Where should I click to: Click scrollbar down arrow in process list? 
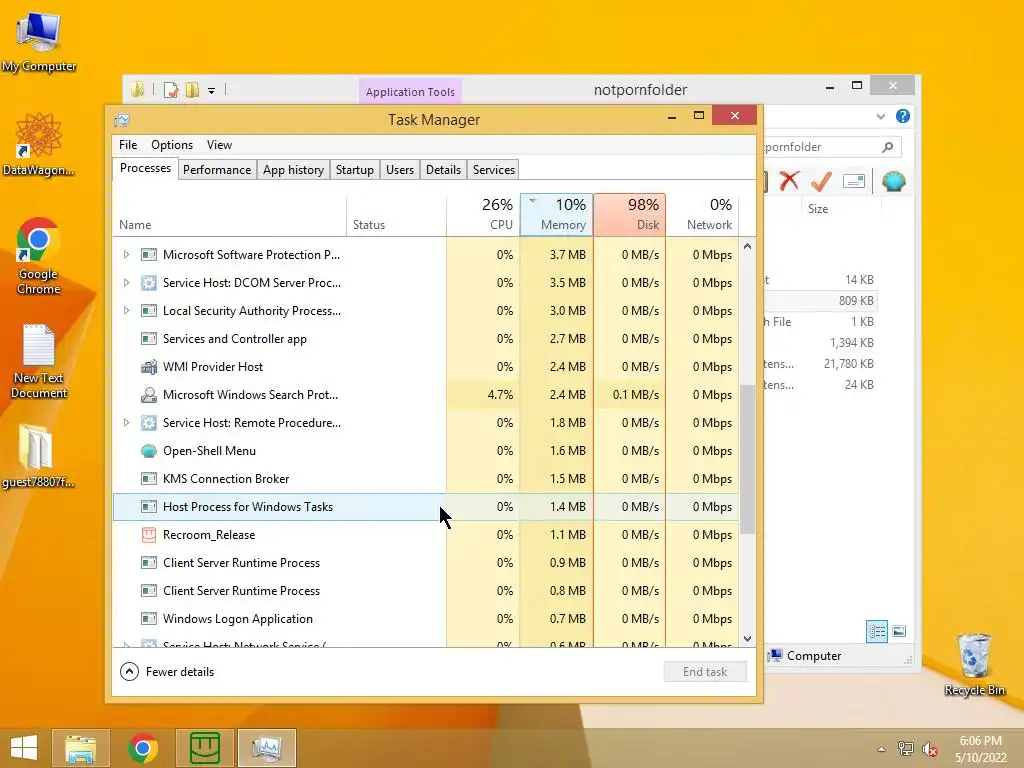[x=748, y=639]
